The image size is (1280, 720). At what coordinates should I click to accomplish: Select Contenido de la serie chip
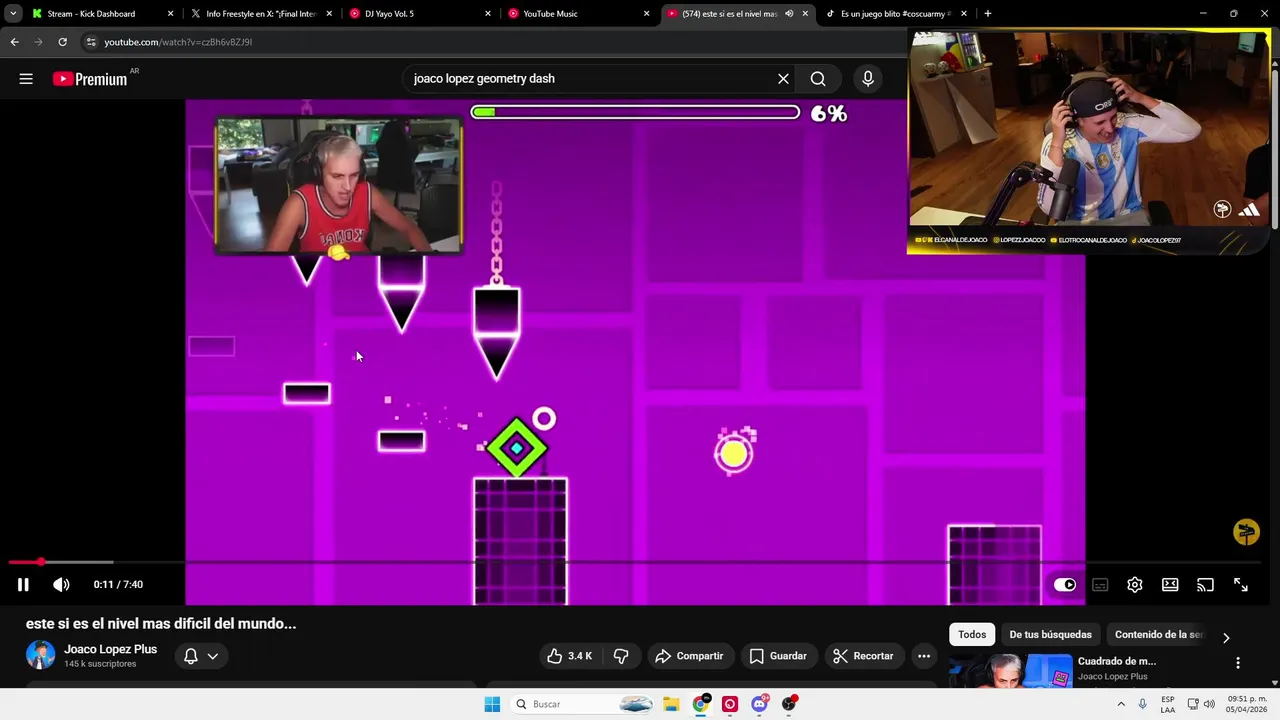[1159, 635]
